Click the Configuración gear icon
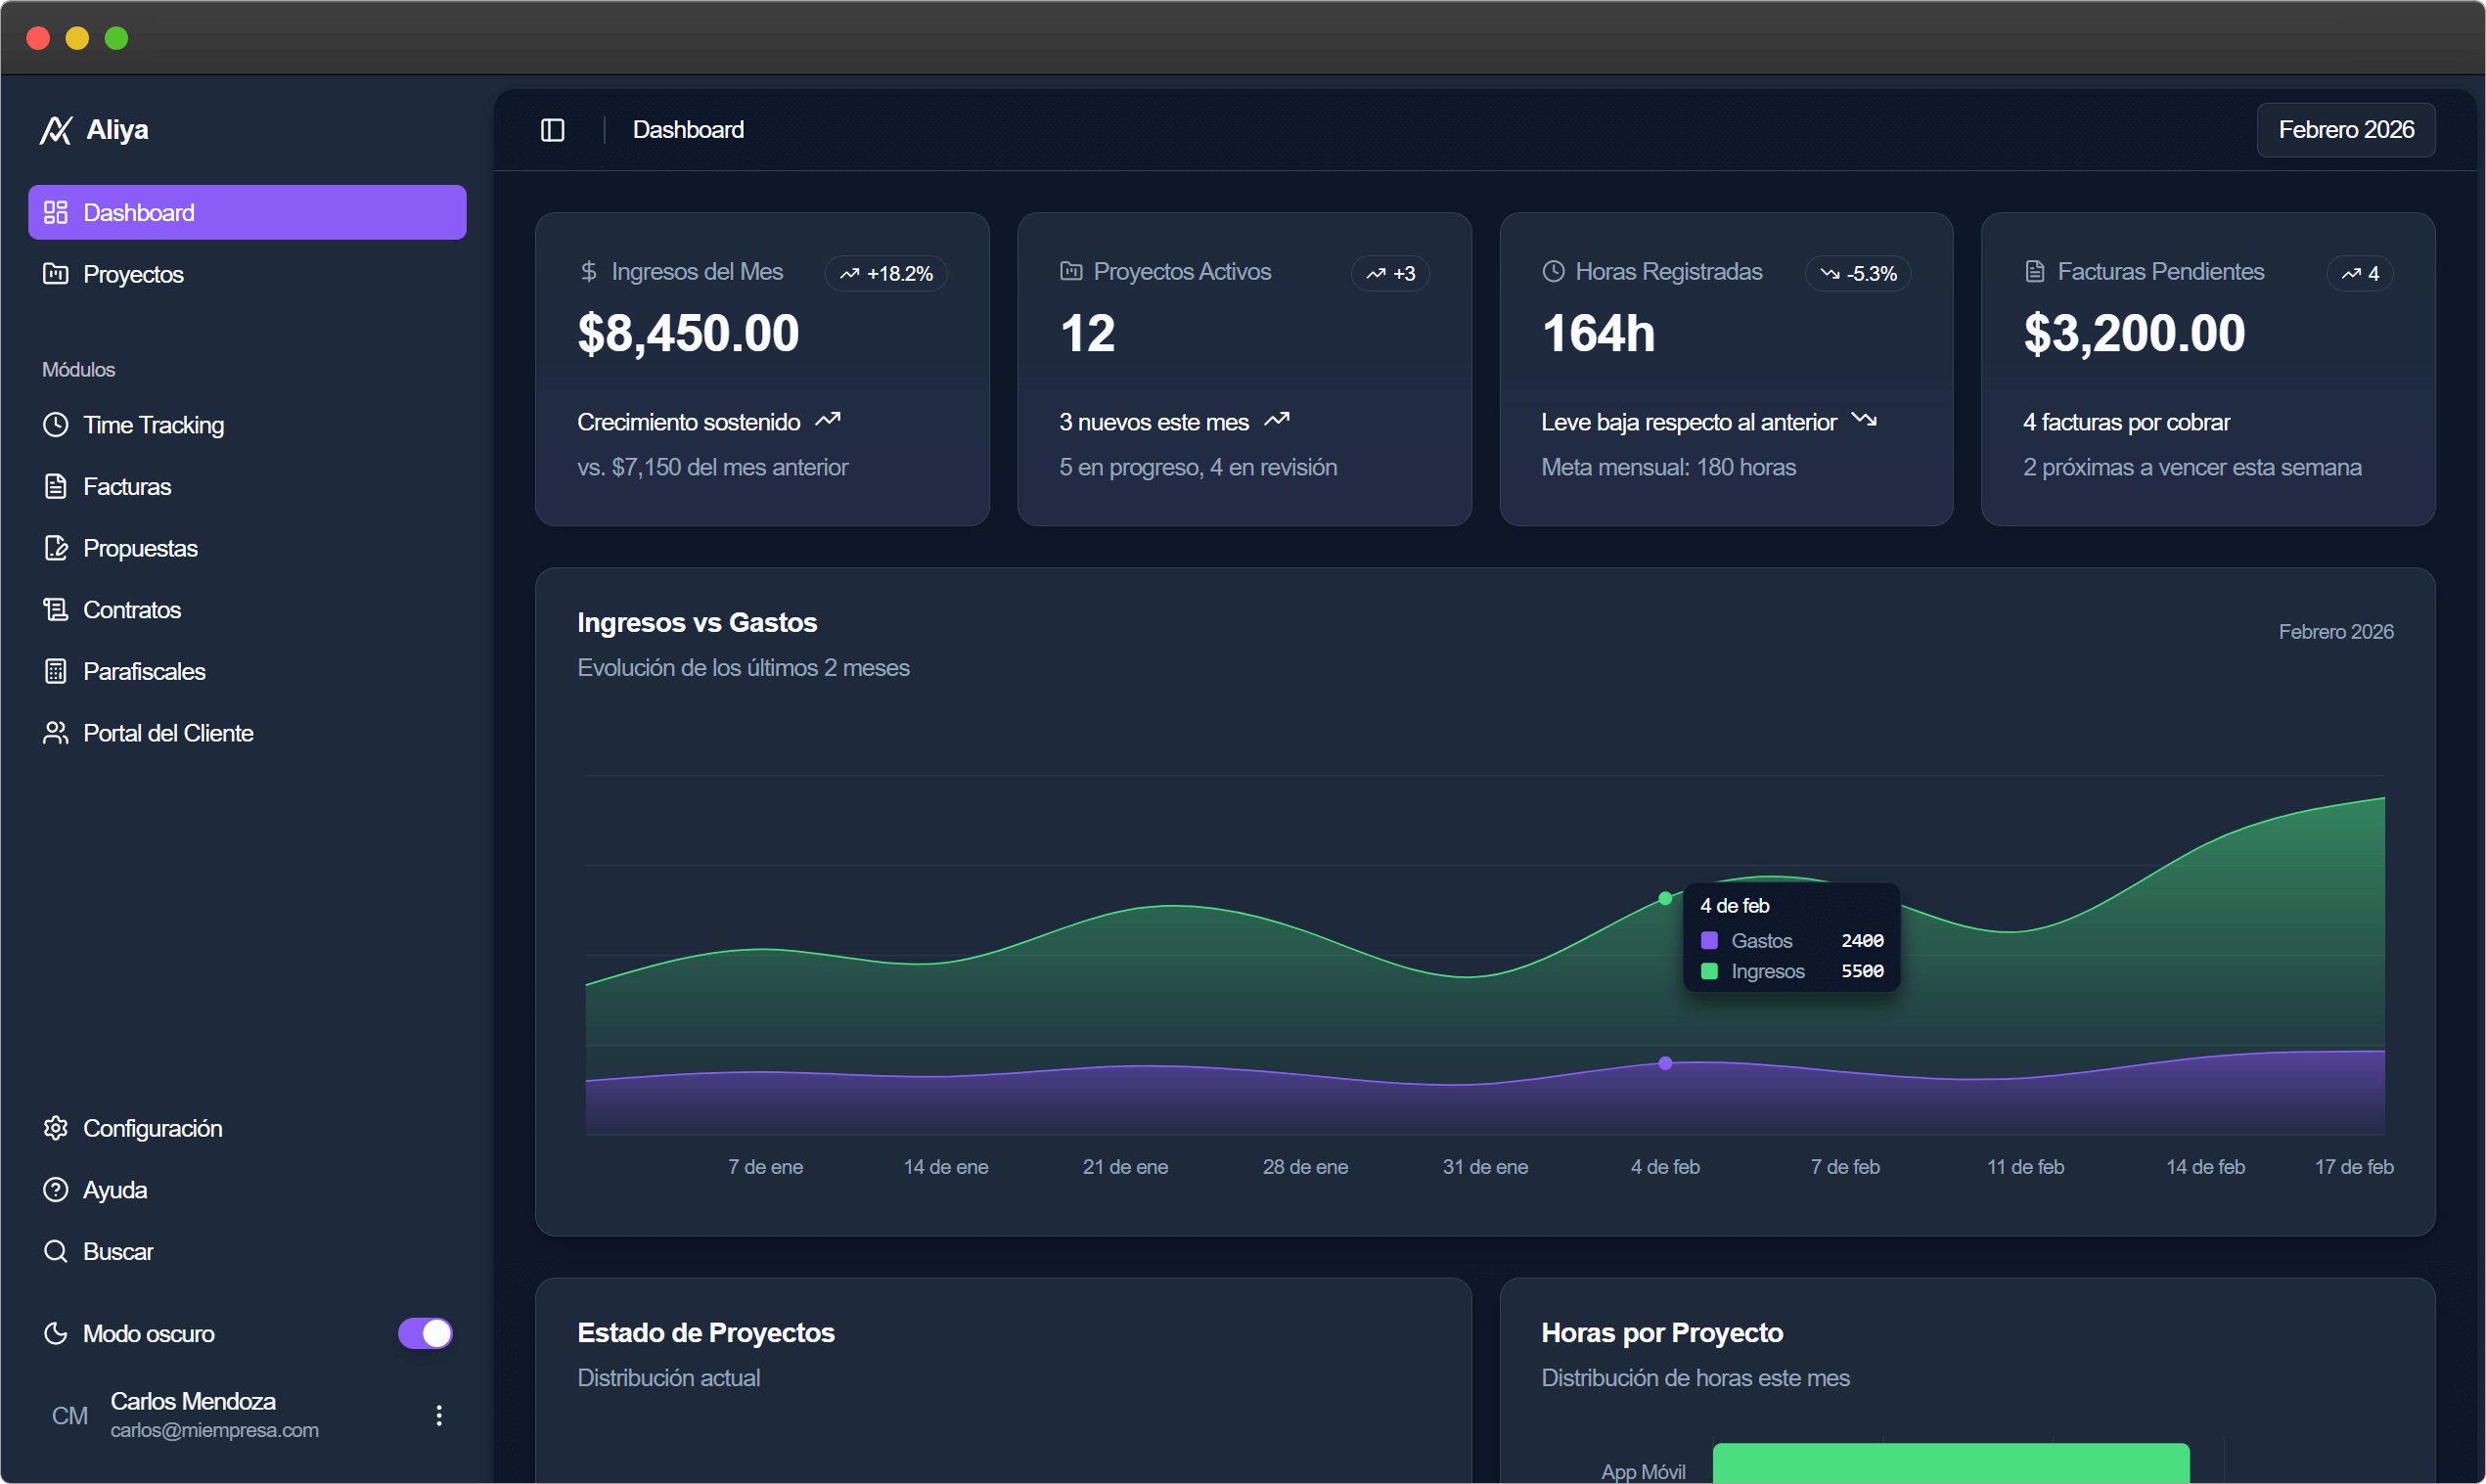 click(56, 1128)
